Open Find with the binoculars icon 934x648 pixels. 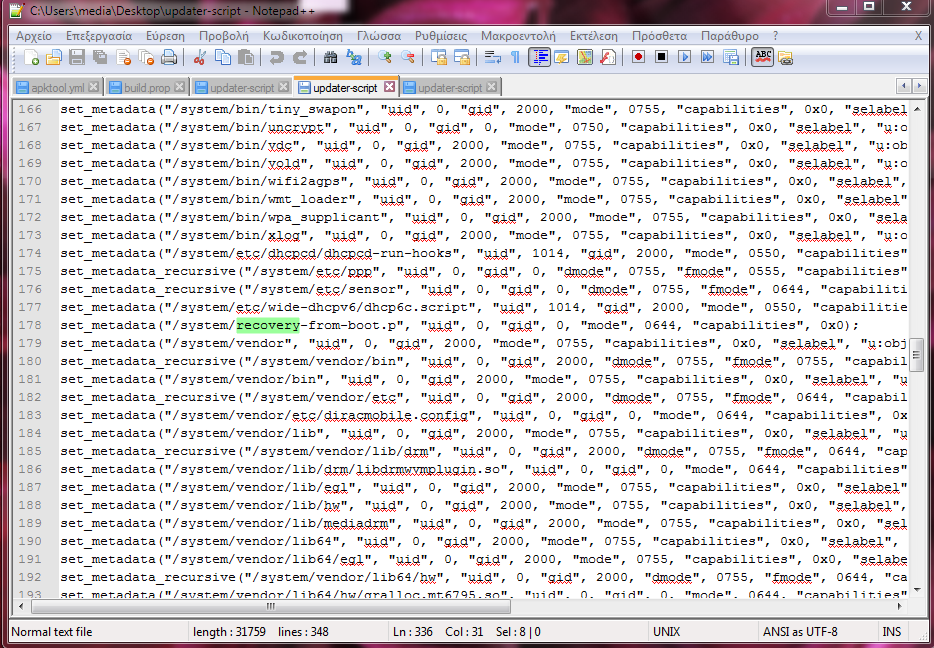click(330, 57)
